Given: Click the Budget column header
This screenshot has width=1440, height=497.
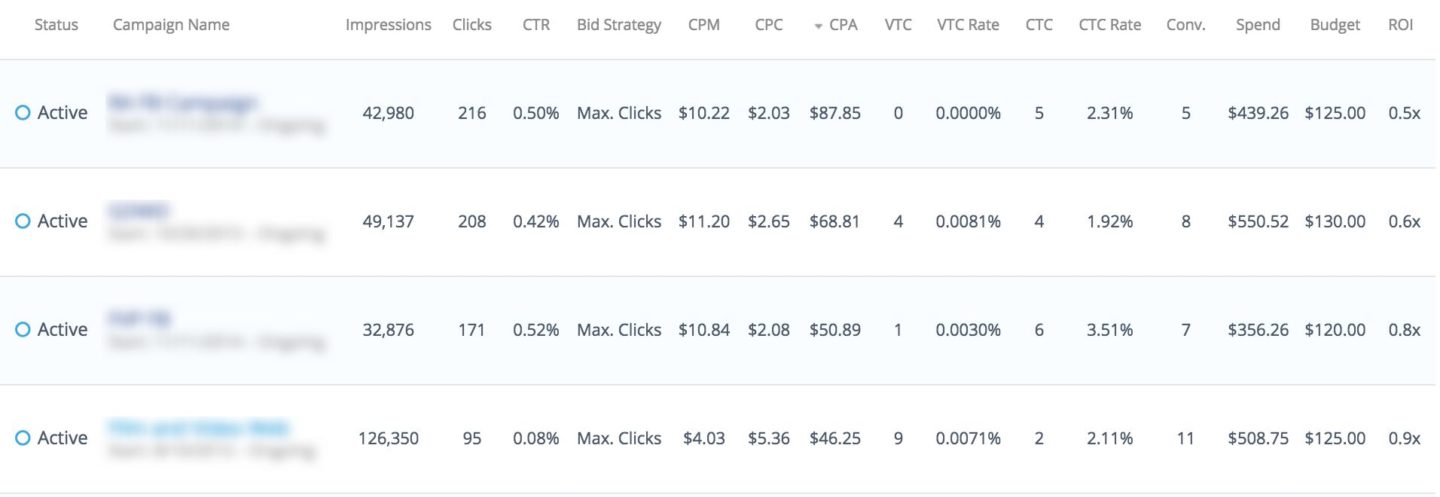Looking at the screenshot, I should tap(1335, 25).
